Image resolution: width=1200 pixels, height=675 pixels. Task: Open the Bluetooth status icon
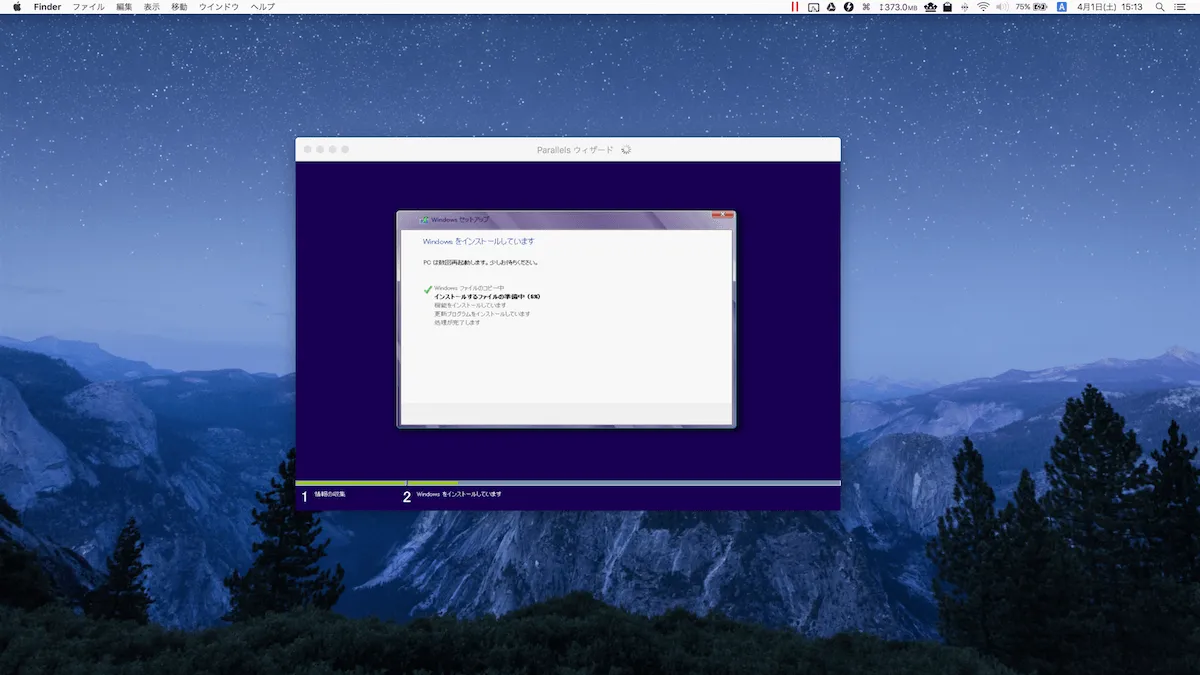(965, 7)
